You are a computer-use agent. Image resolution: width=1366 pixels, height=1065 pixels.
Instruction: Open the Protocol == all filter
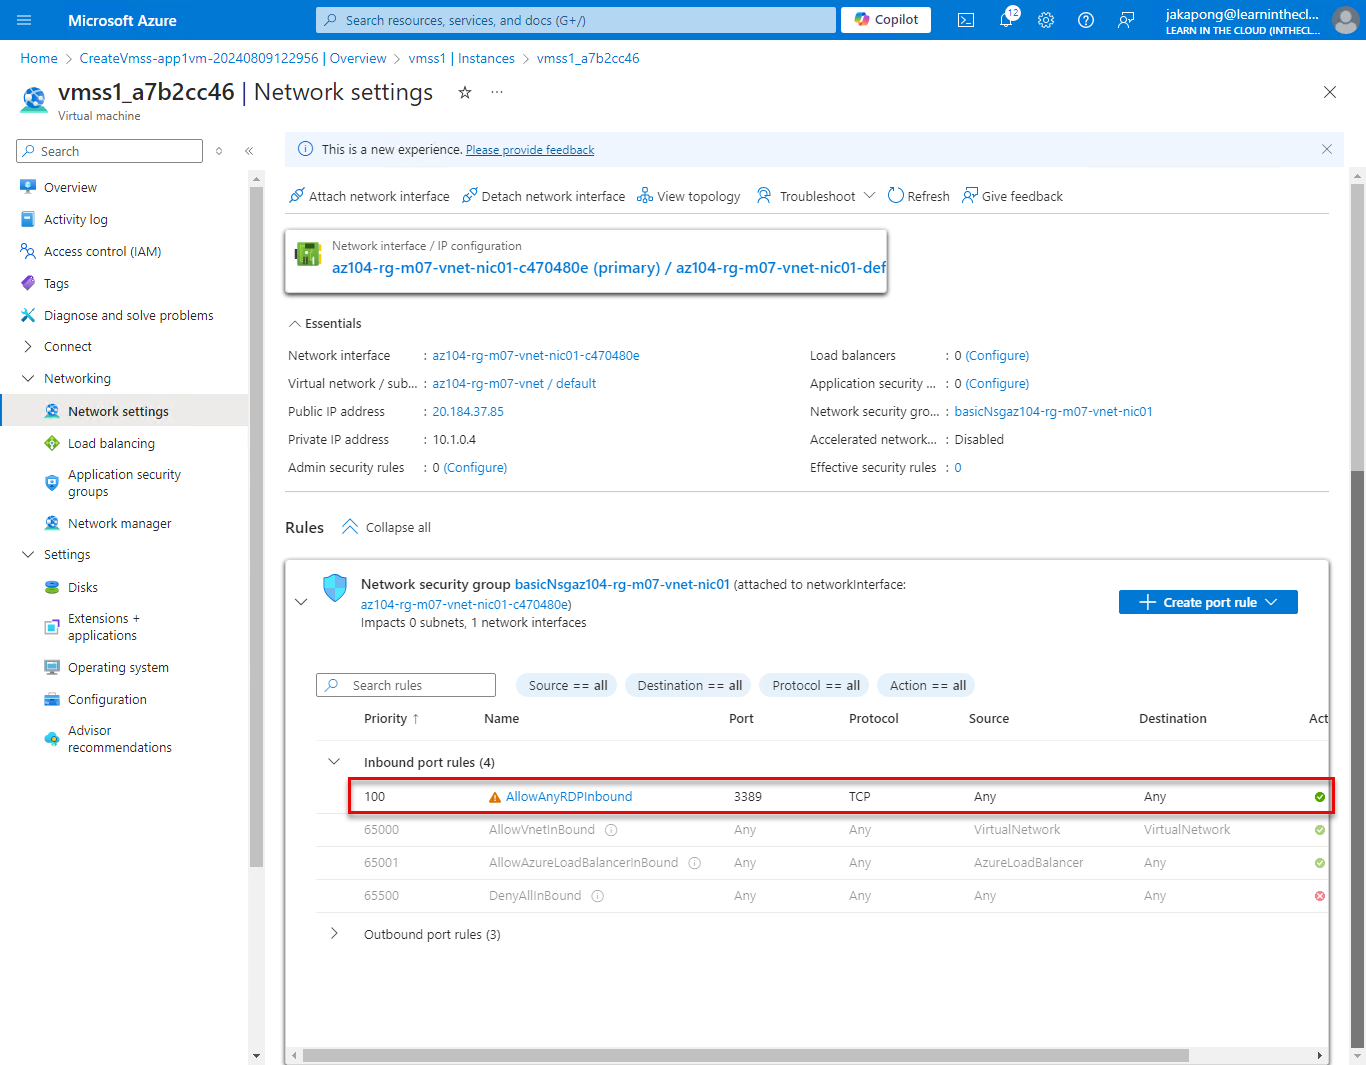point(815,685)
